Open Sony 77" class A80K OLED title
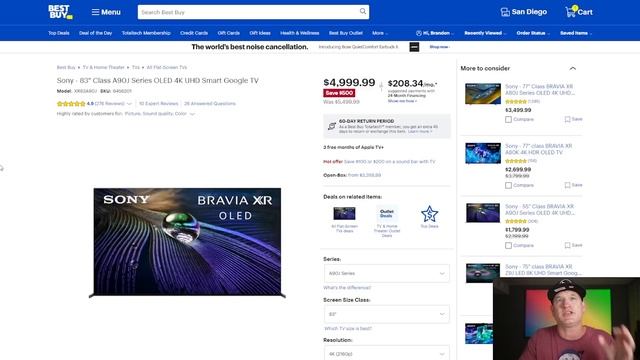This screenshot has height=360, width=640. [x=538, y=149]
